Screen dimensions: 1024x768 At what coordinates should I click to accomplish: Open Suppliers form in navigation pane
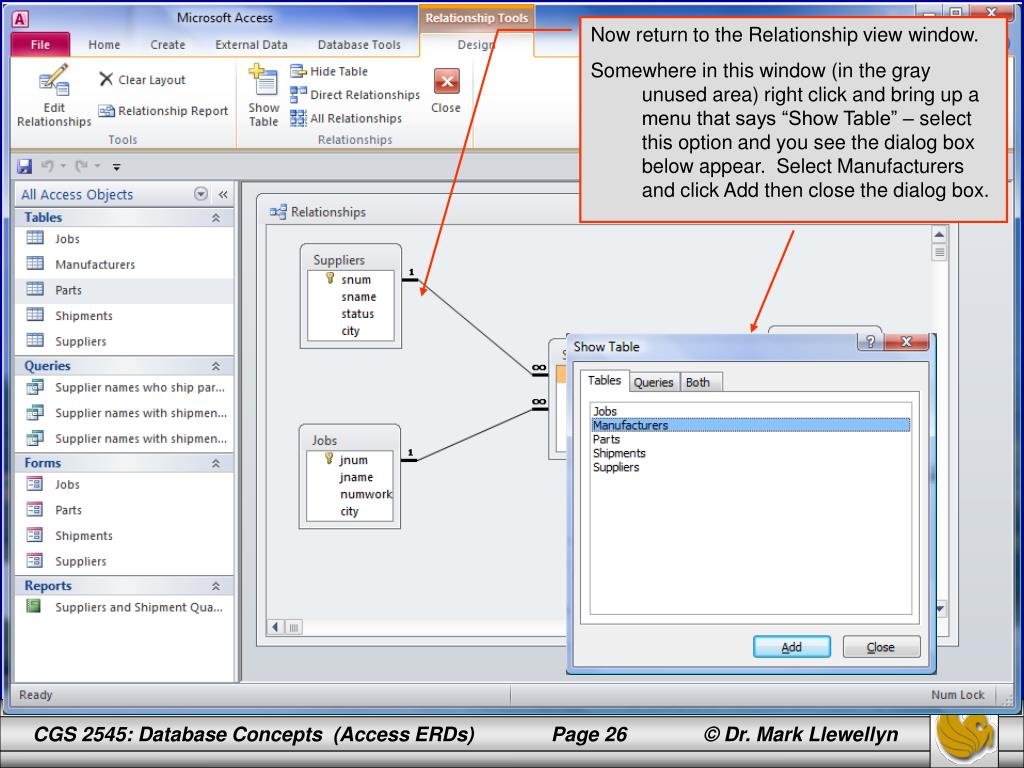124,561
